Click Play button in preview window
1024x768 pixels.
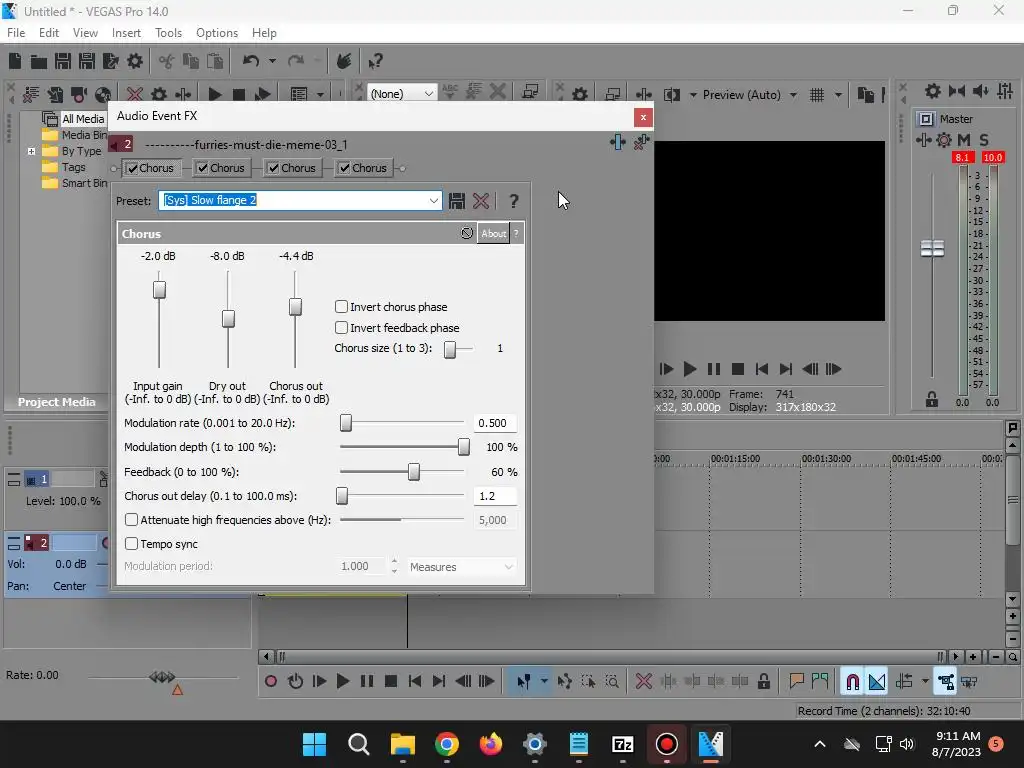pos(690,369)
